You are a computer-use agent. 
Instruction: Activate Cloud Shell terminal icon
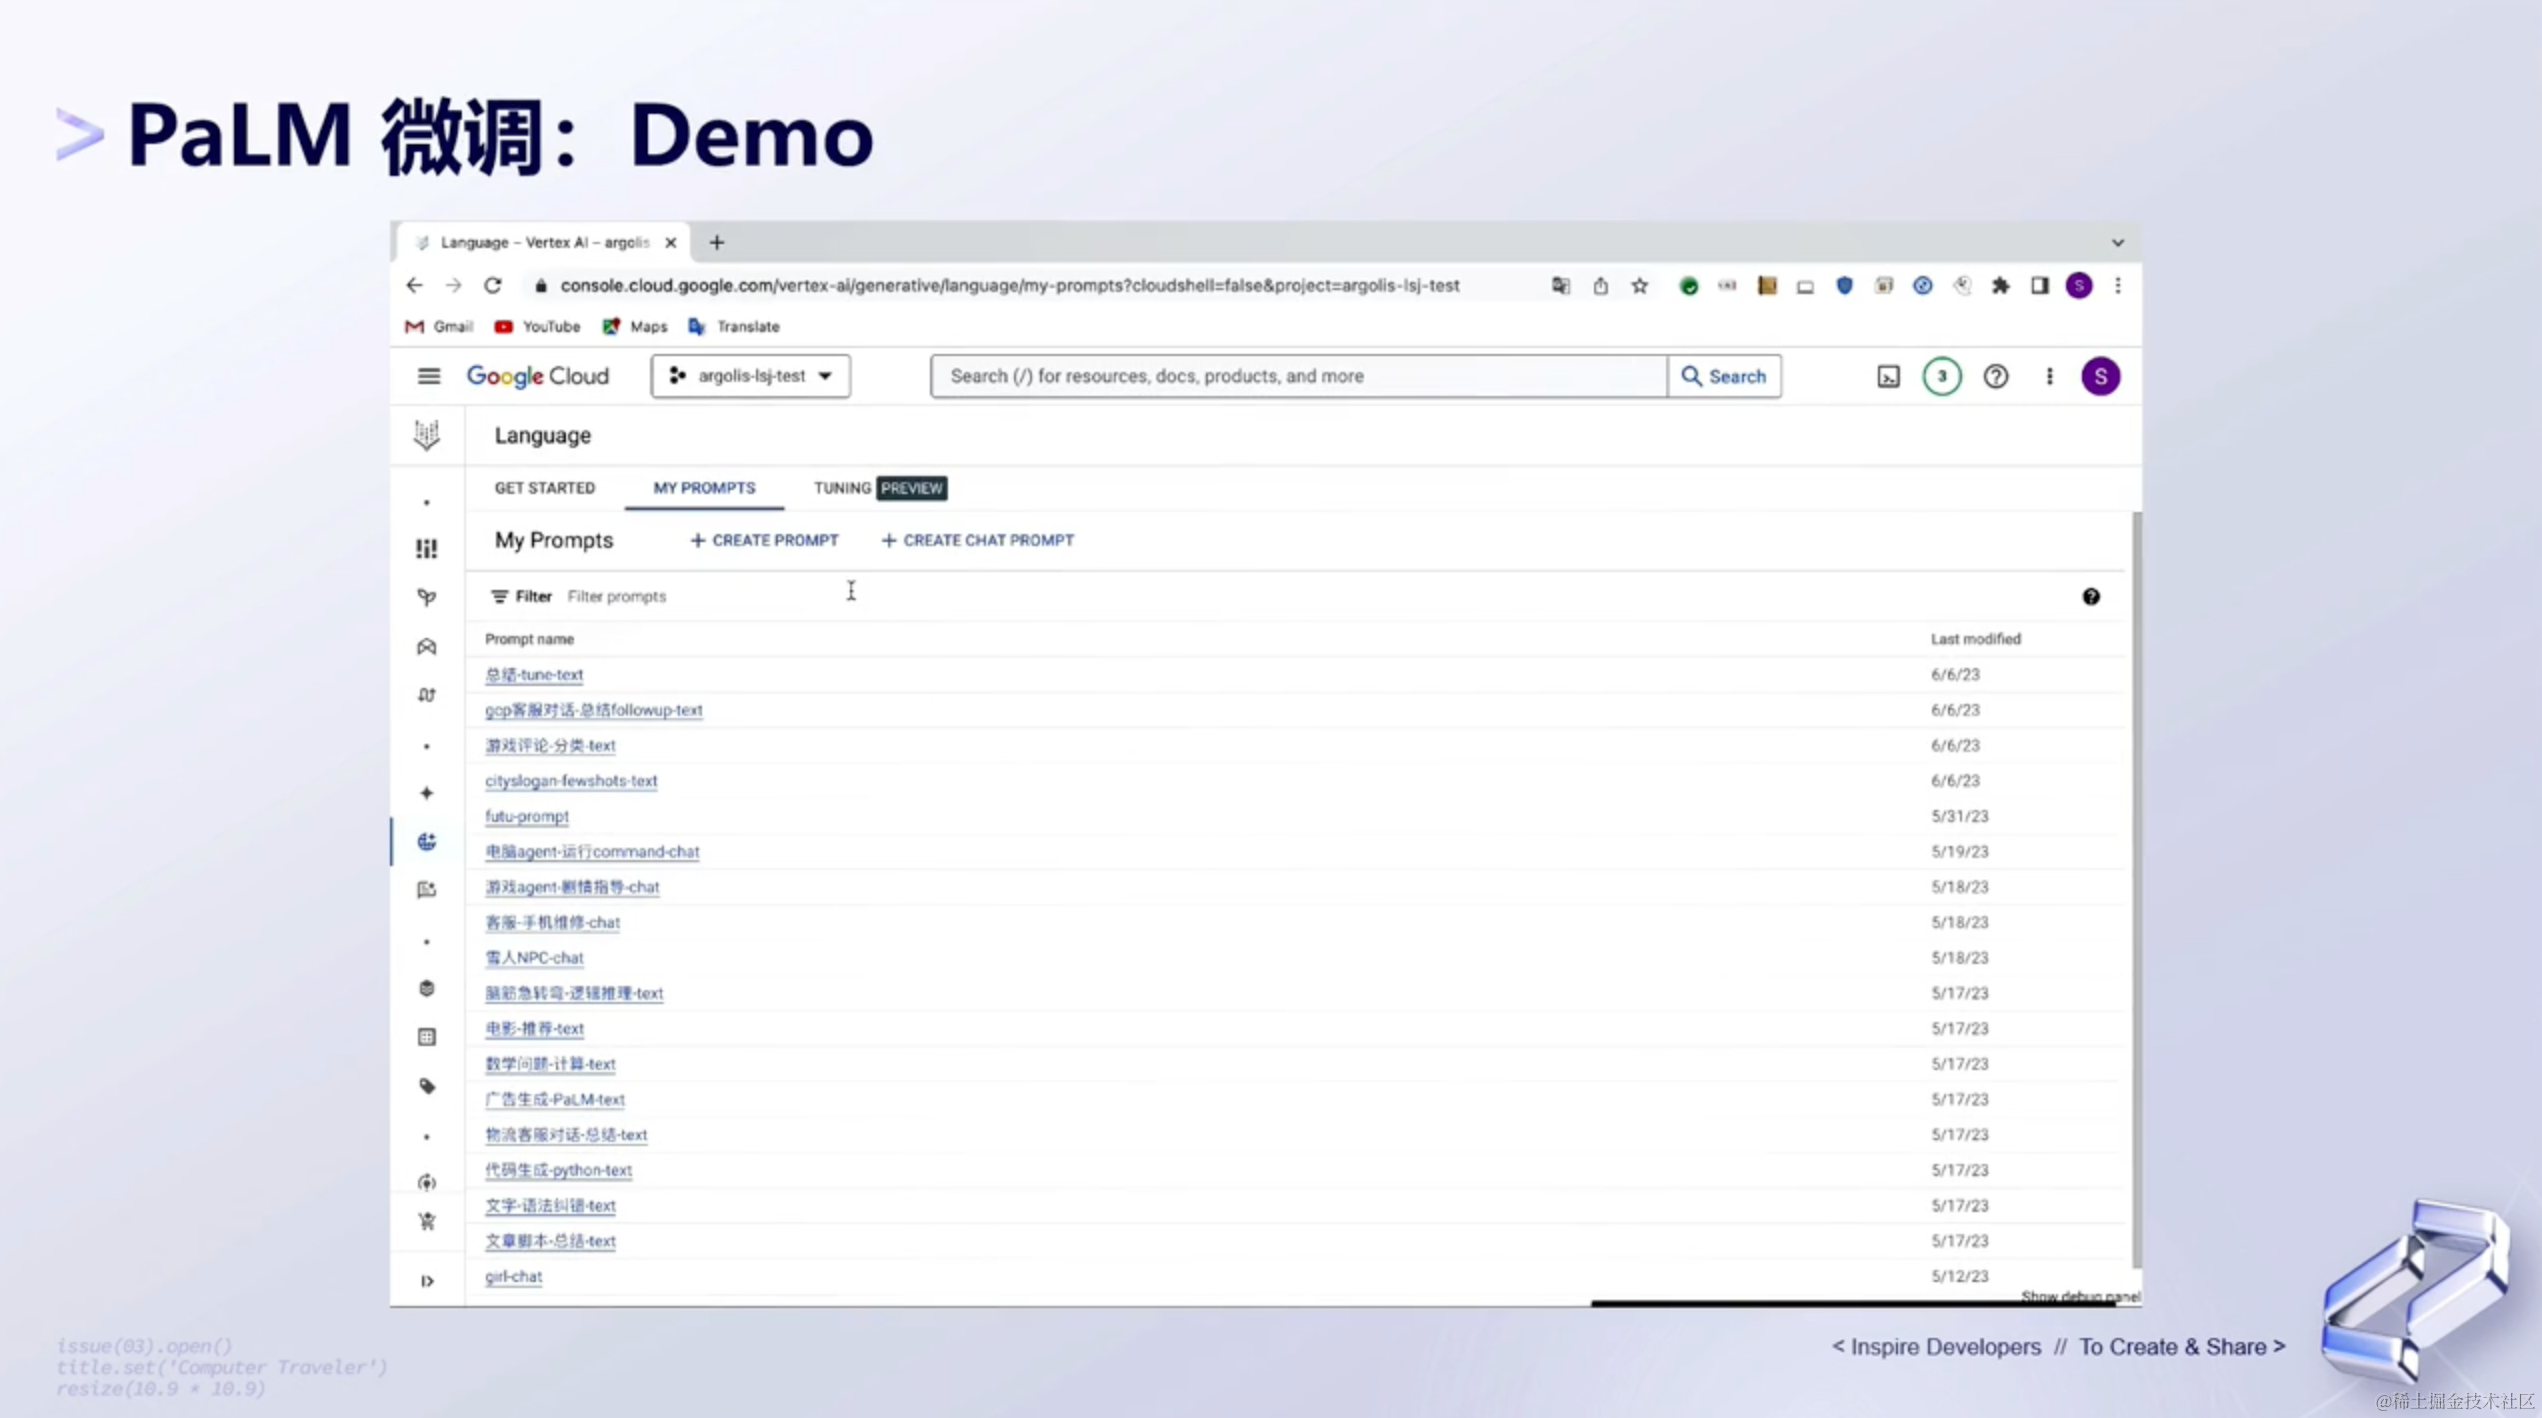click(x=1887, y=377)
